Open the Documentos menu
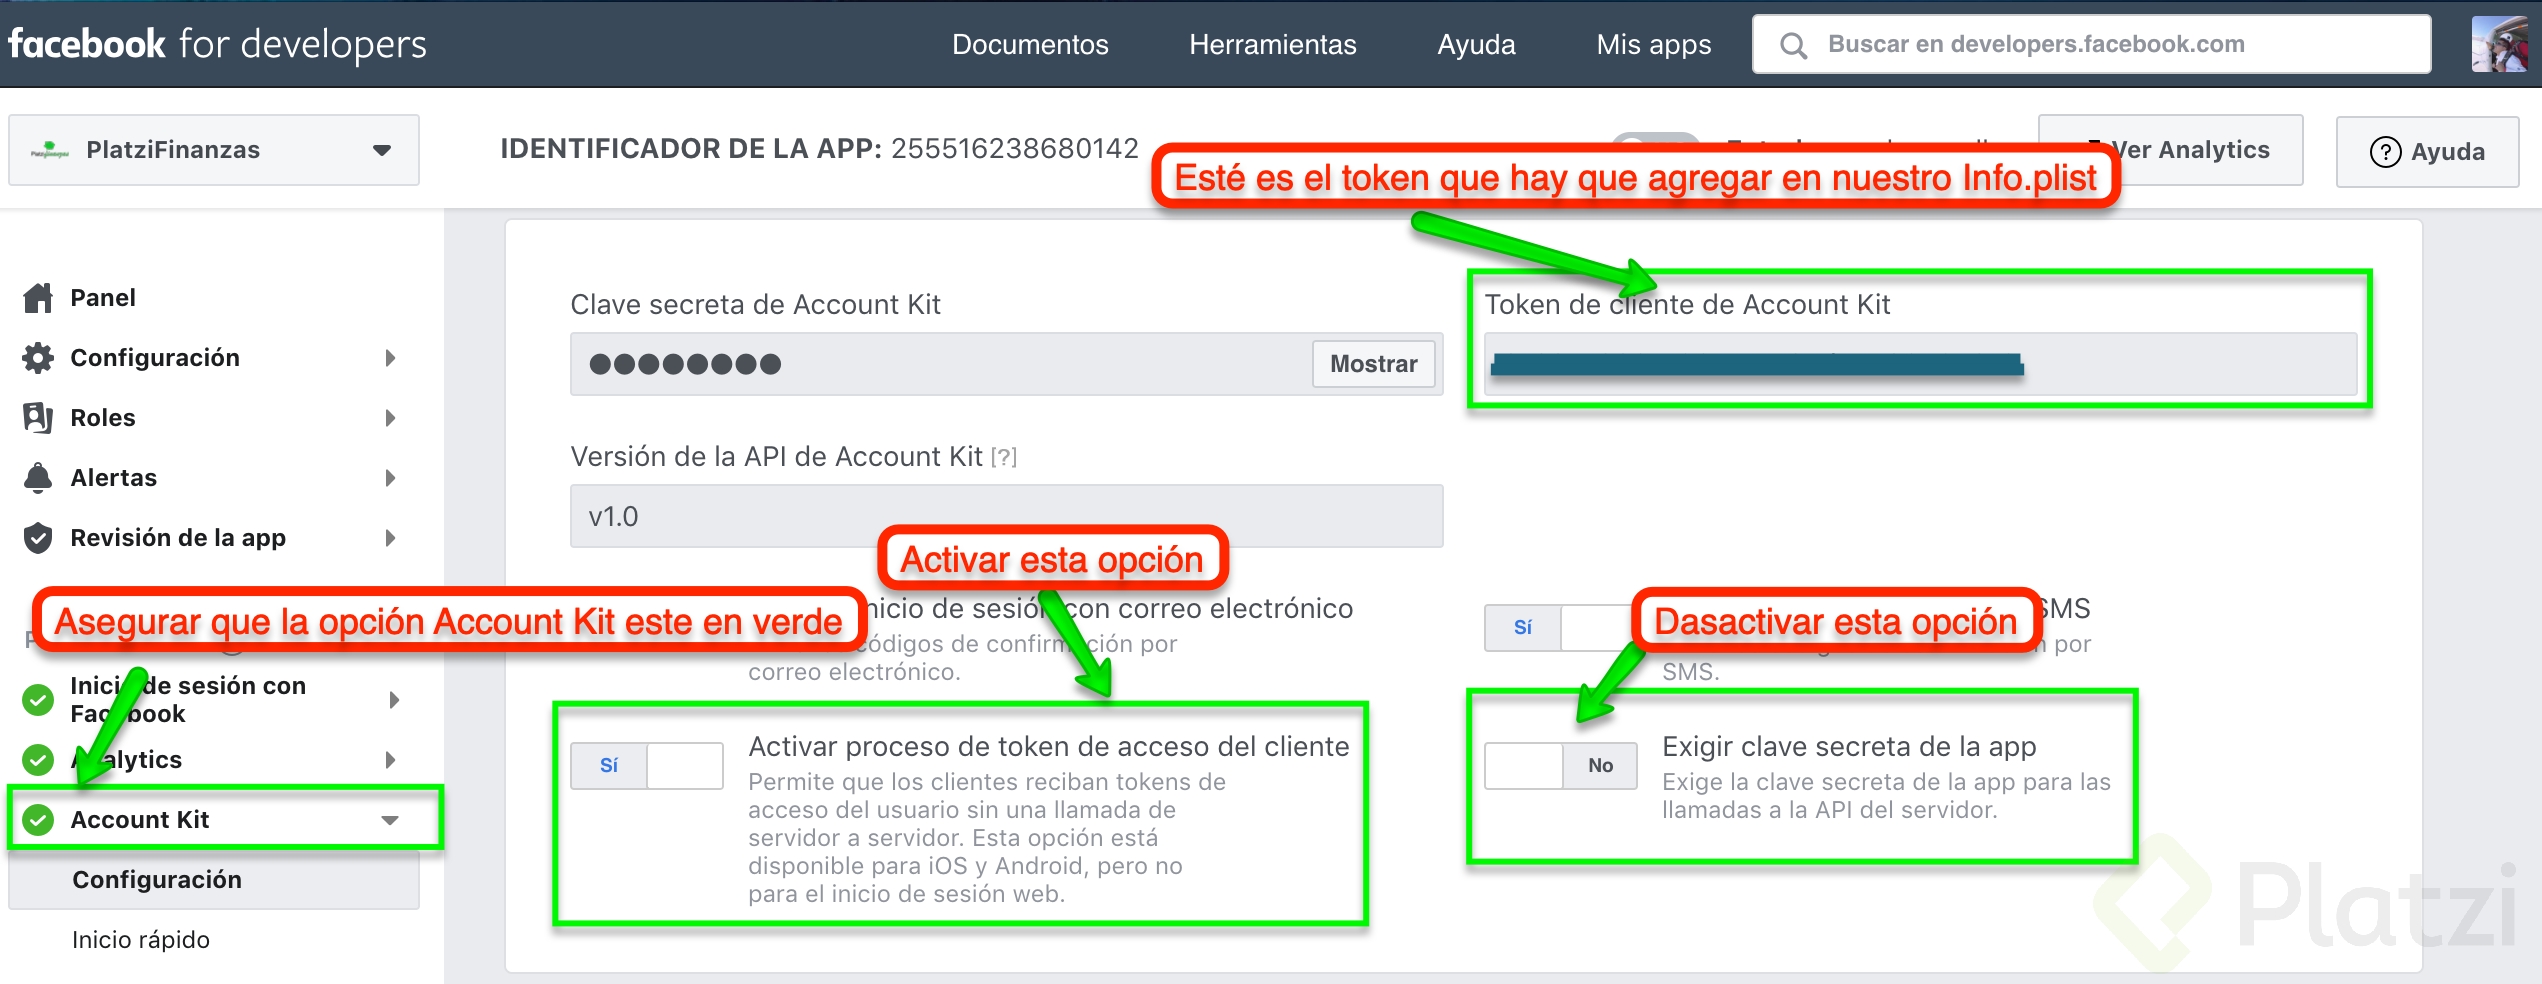2542x984 pixels. click(x=1031, y=44)
